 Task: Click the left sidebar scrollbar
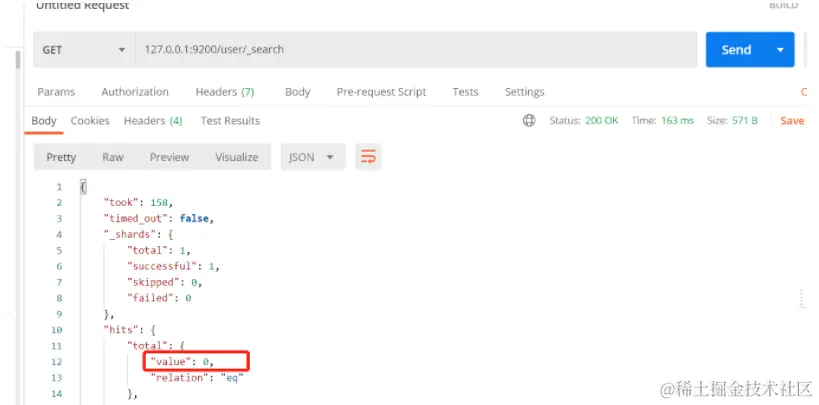coord(18,59)
